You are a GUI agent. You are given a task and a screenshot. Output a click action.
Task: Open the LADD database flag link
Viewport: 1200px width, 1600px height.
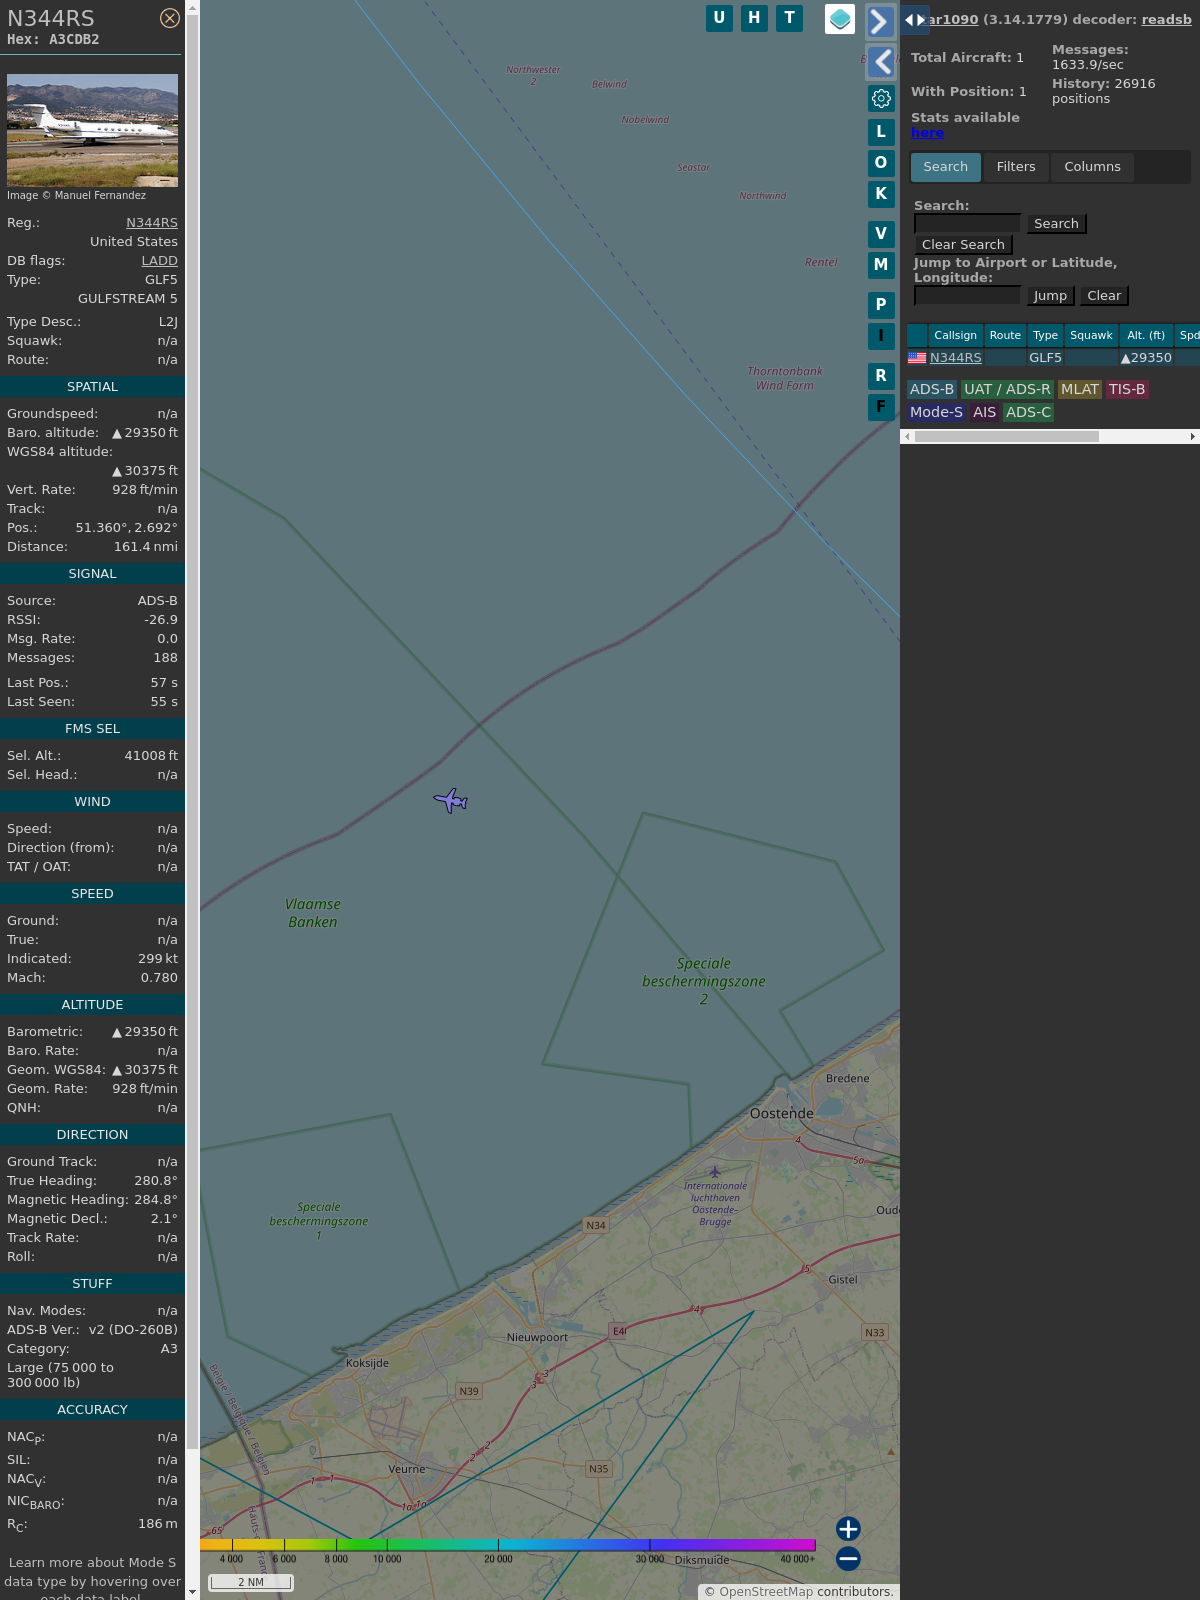click(159, 261)
